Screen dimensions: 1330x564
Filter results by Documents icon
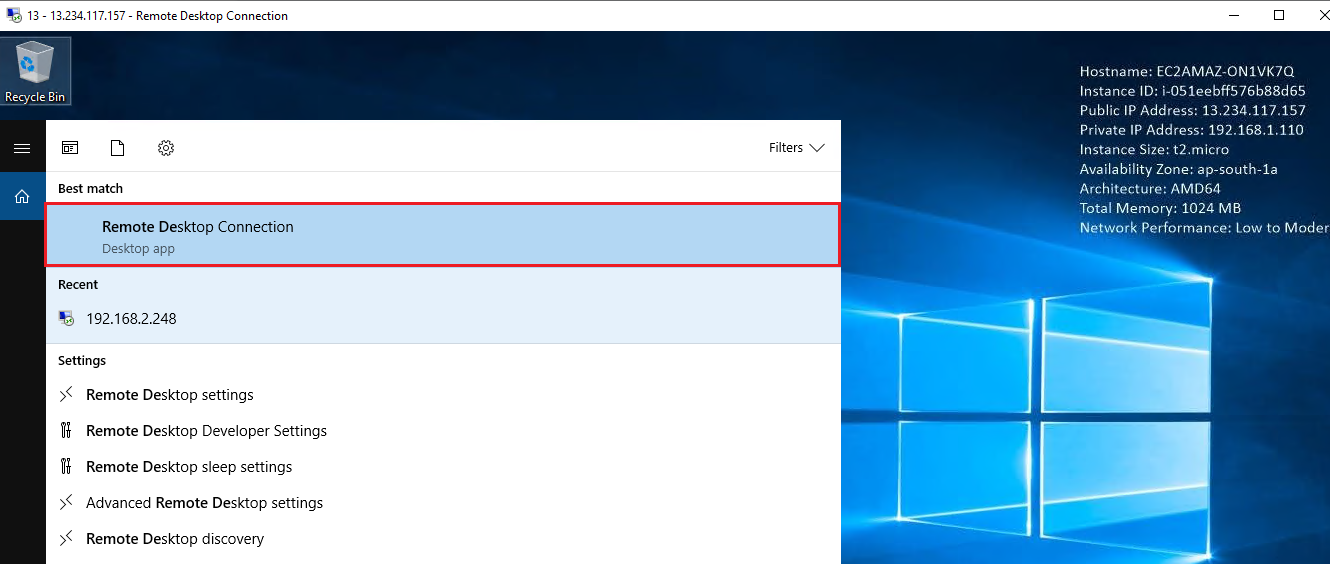(118, 148)
